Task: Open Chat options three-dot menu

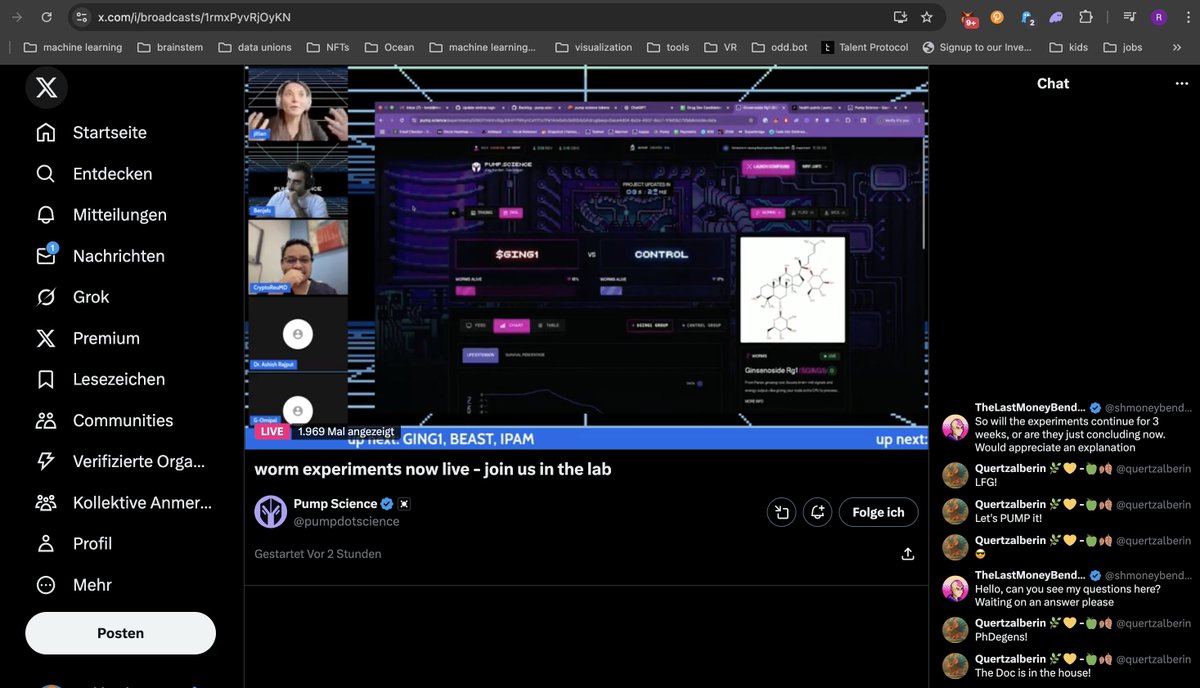Action: point(1182,84)
